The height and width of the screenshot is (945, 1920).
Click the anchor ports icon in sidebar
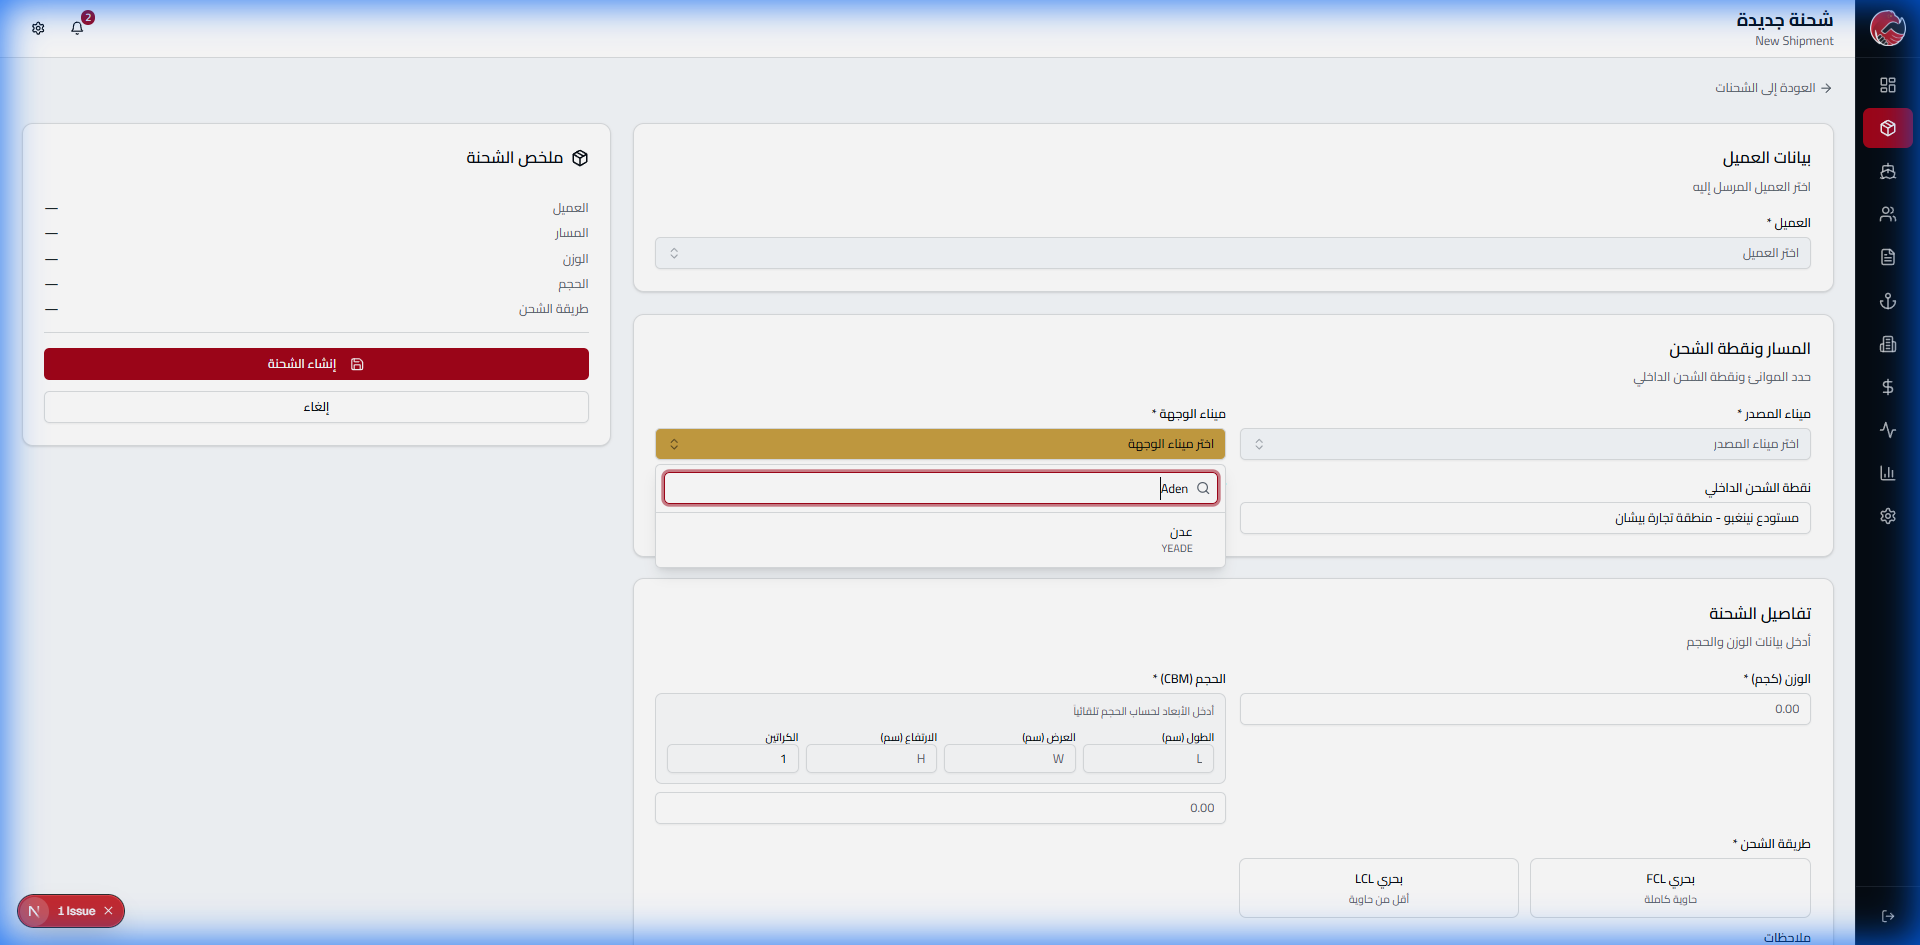click(1887, 301)
